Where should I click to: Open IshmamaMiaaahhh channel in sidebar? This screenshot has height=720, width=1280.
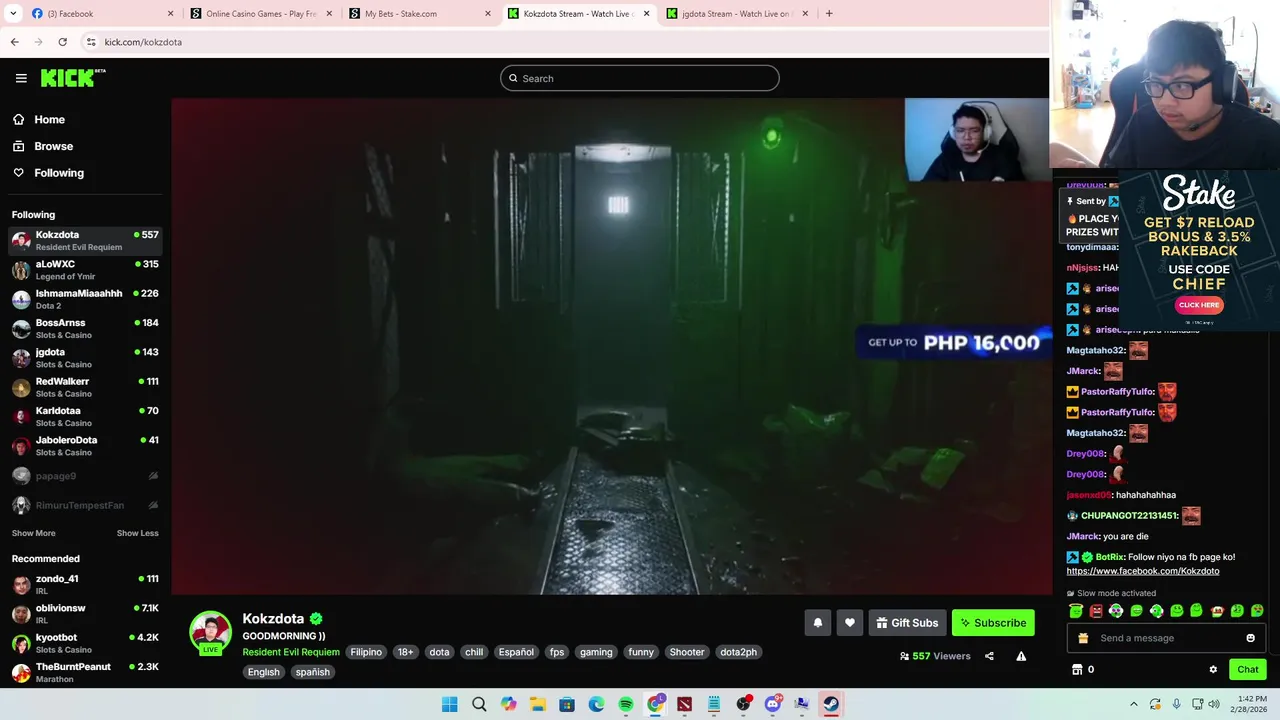coord(85,299)
